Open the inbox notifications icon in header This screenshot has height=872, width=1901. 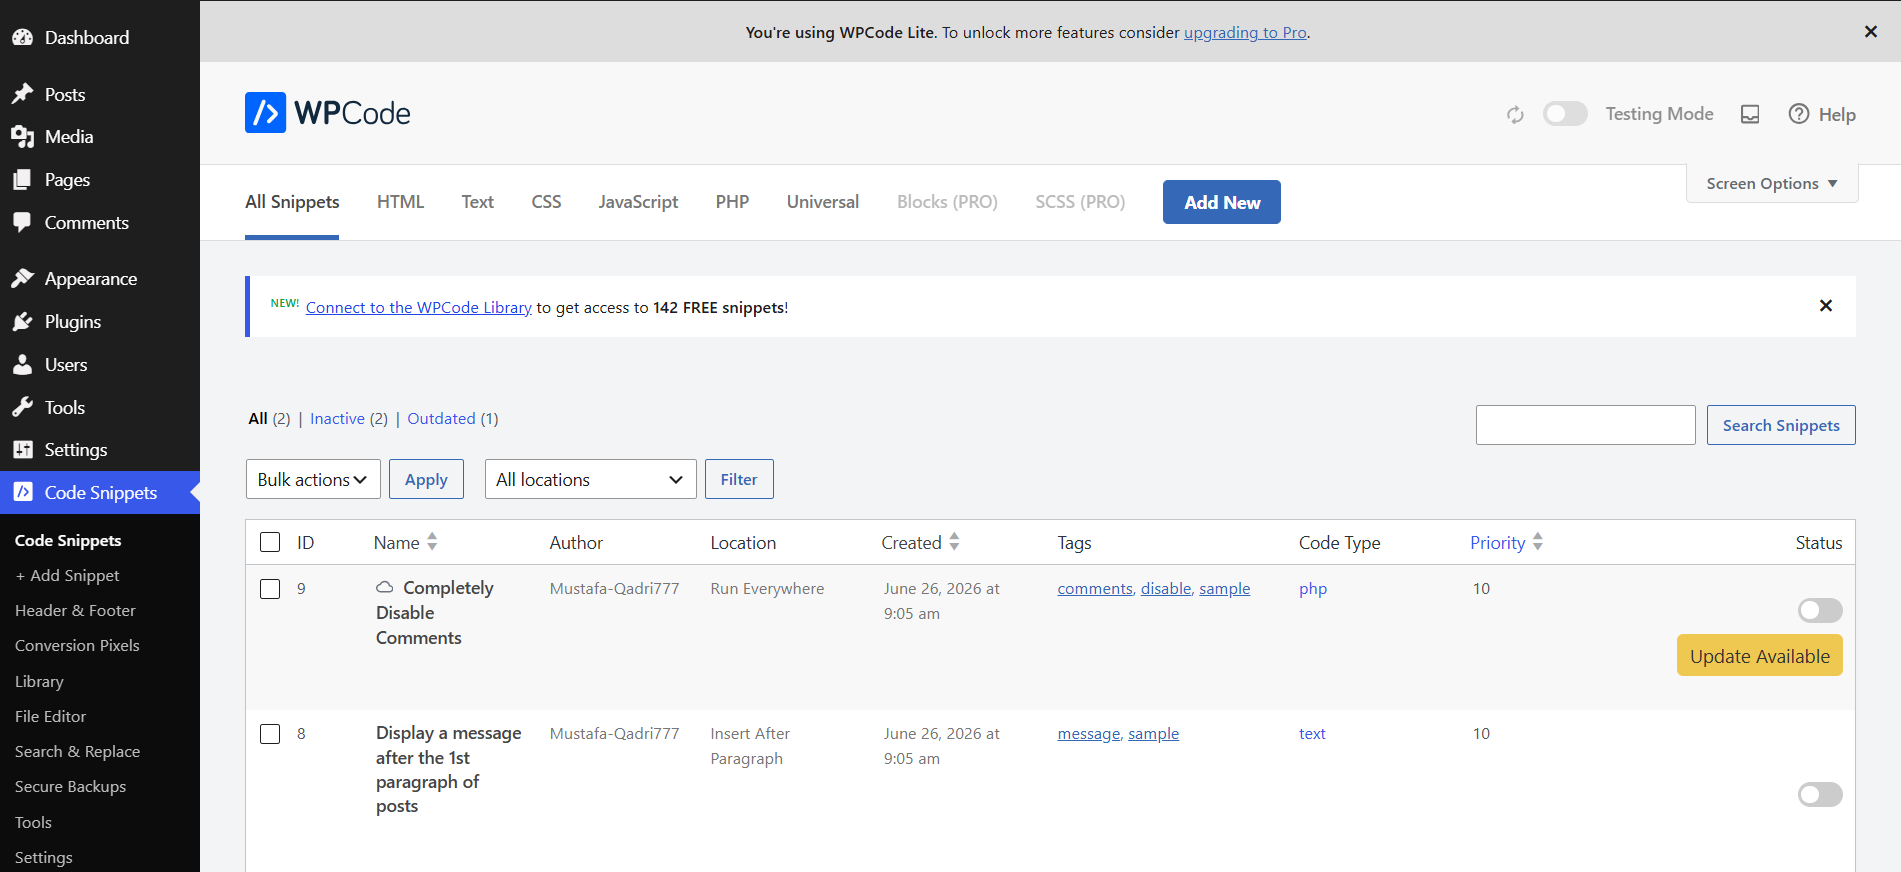pos(1750,114)
